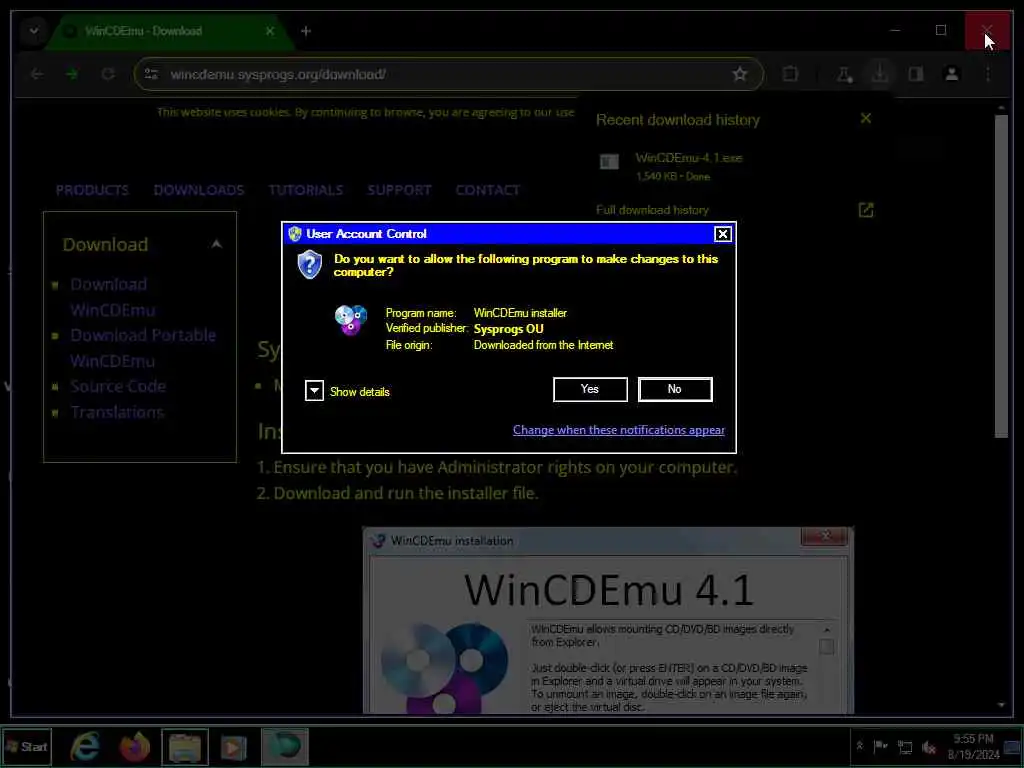Open WinCDEmu-4.1.exe from download history

688,158
